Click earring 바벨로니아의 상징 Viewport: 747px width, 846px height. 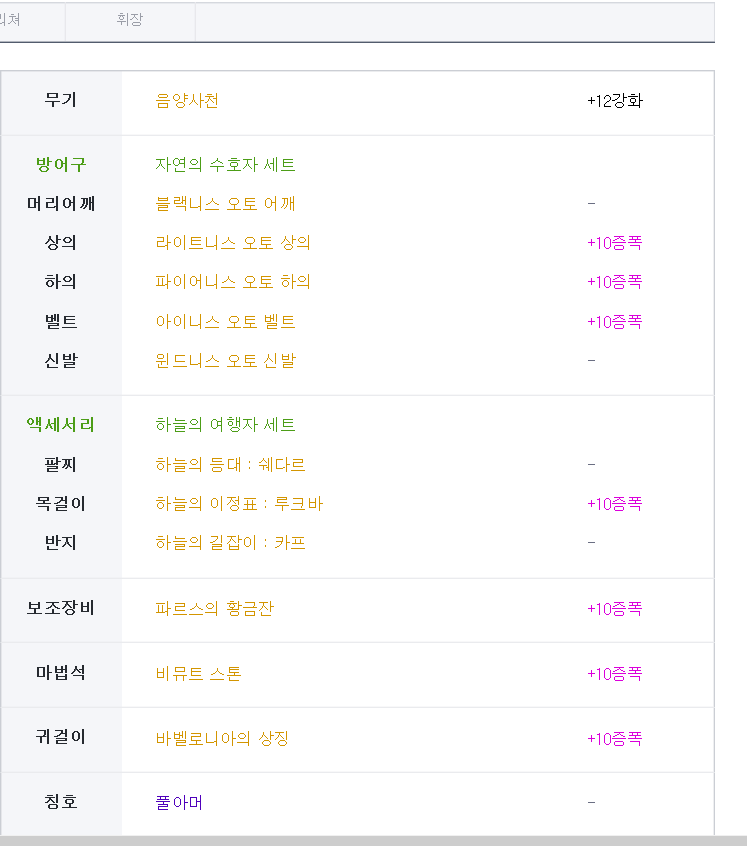(222, 738)
